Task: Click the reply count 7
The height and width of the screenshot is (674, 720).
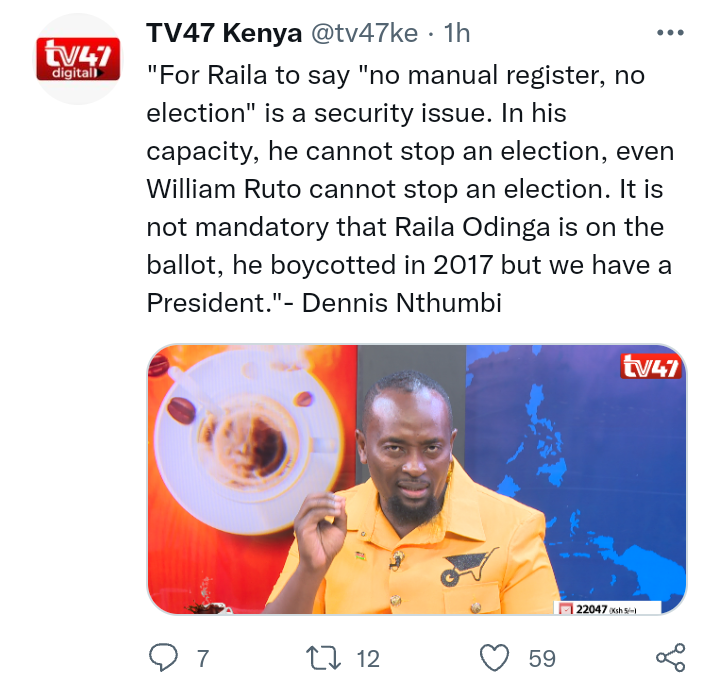Action: pyautogui.click(x=203, y=658)
